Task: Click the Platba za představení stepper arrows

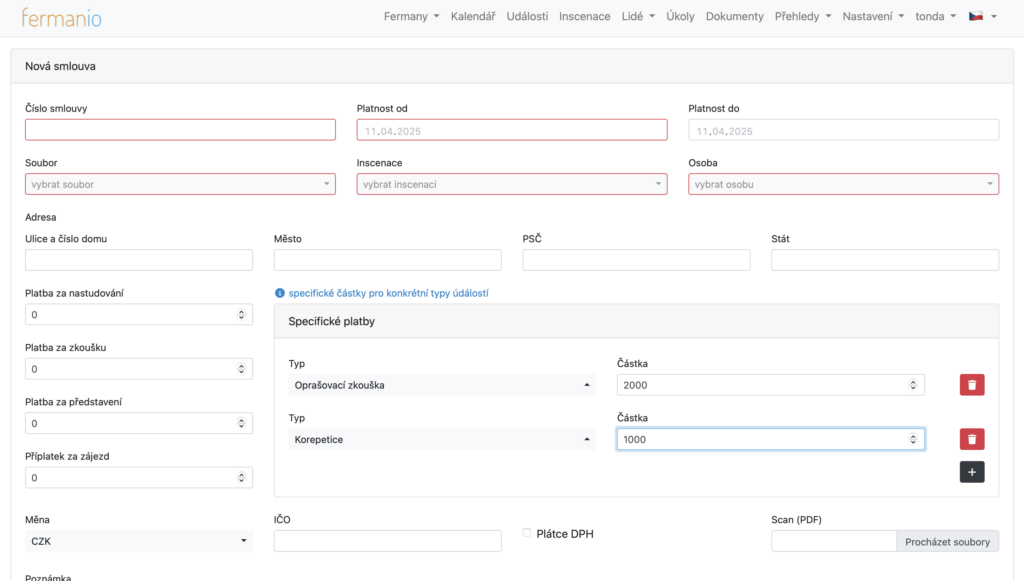Action: tap(241, 423)
